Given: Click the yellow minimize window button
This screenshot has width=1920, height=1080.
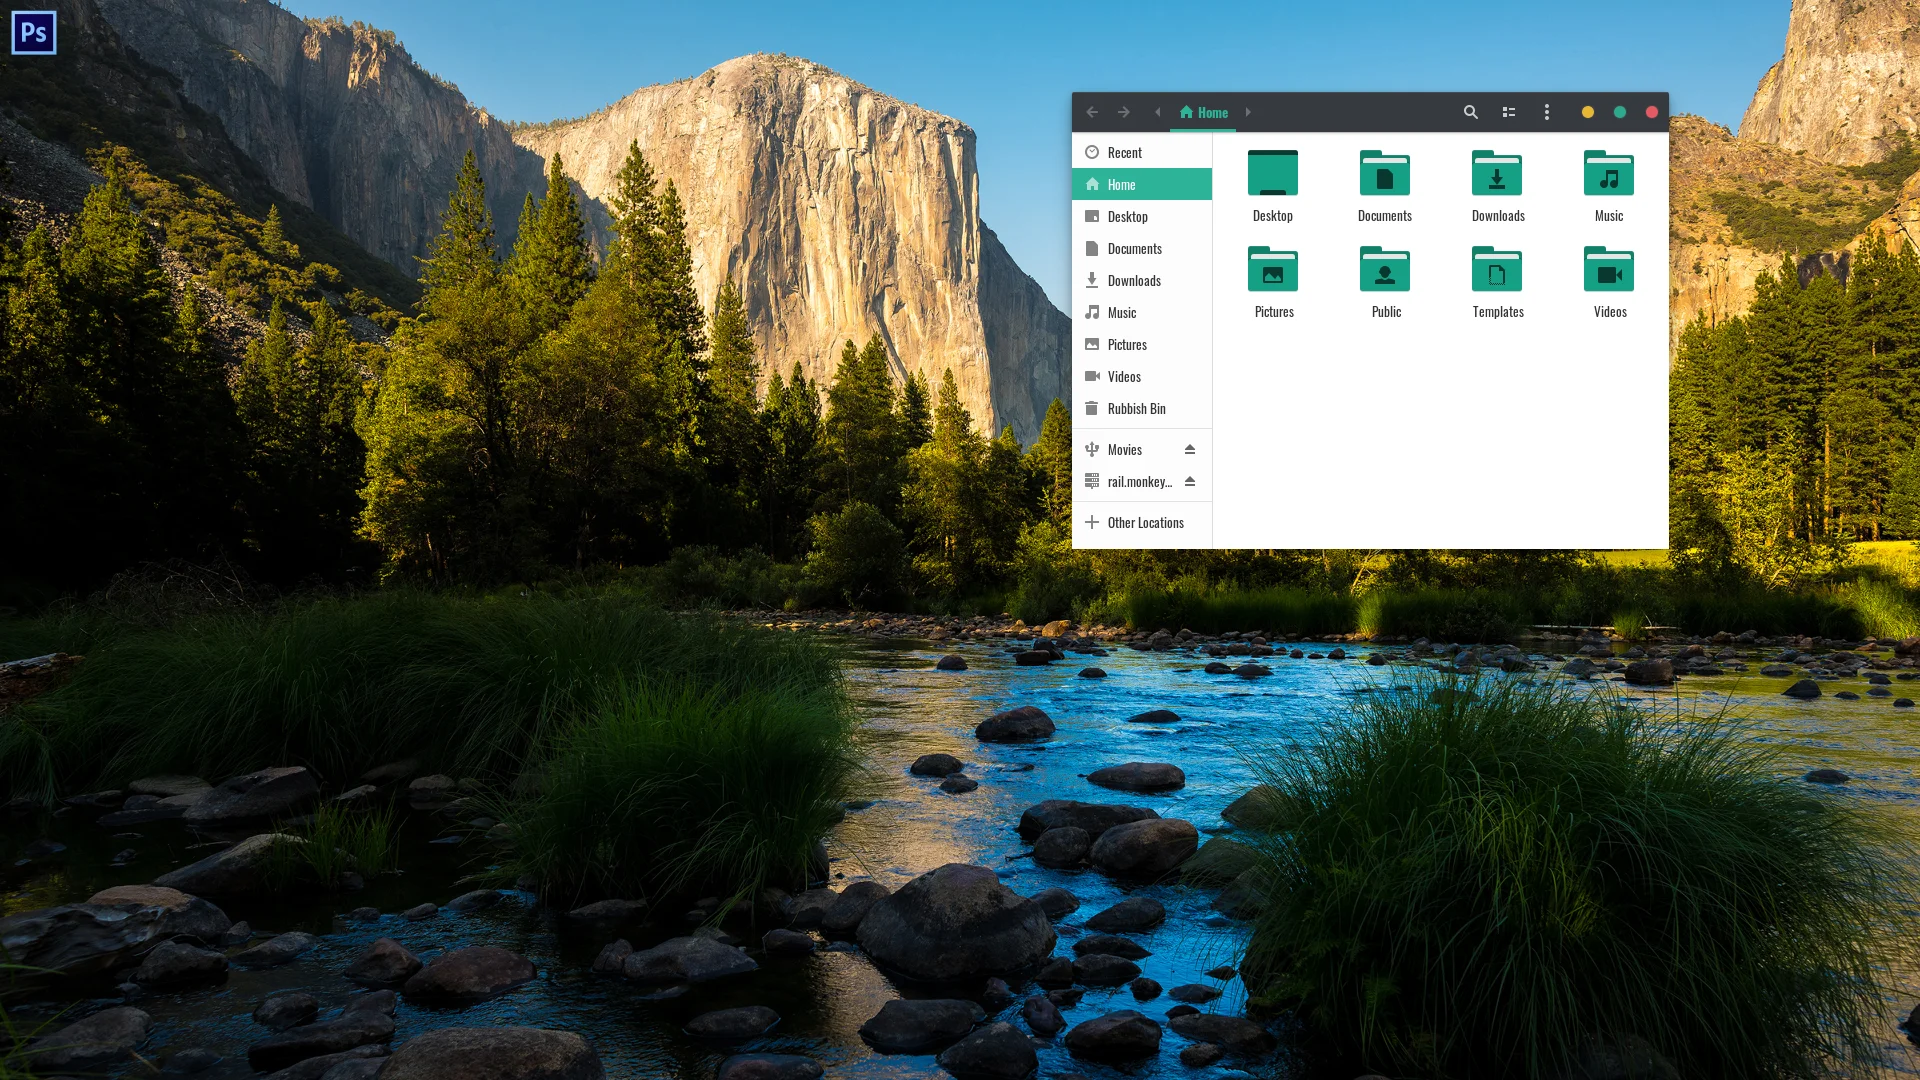Looking at the screenshot, I should tap(1587, 112).
